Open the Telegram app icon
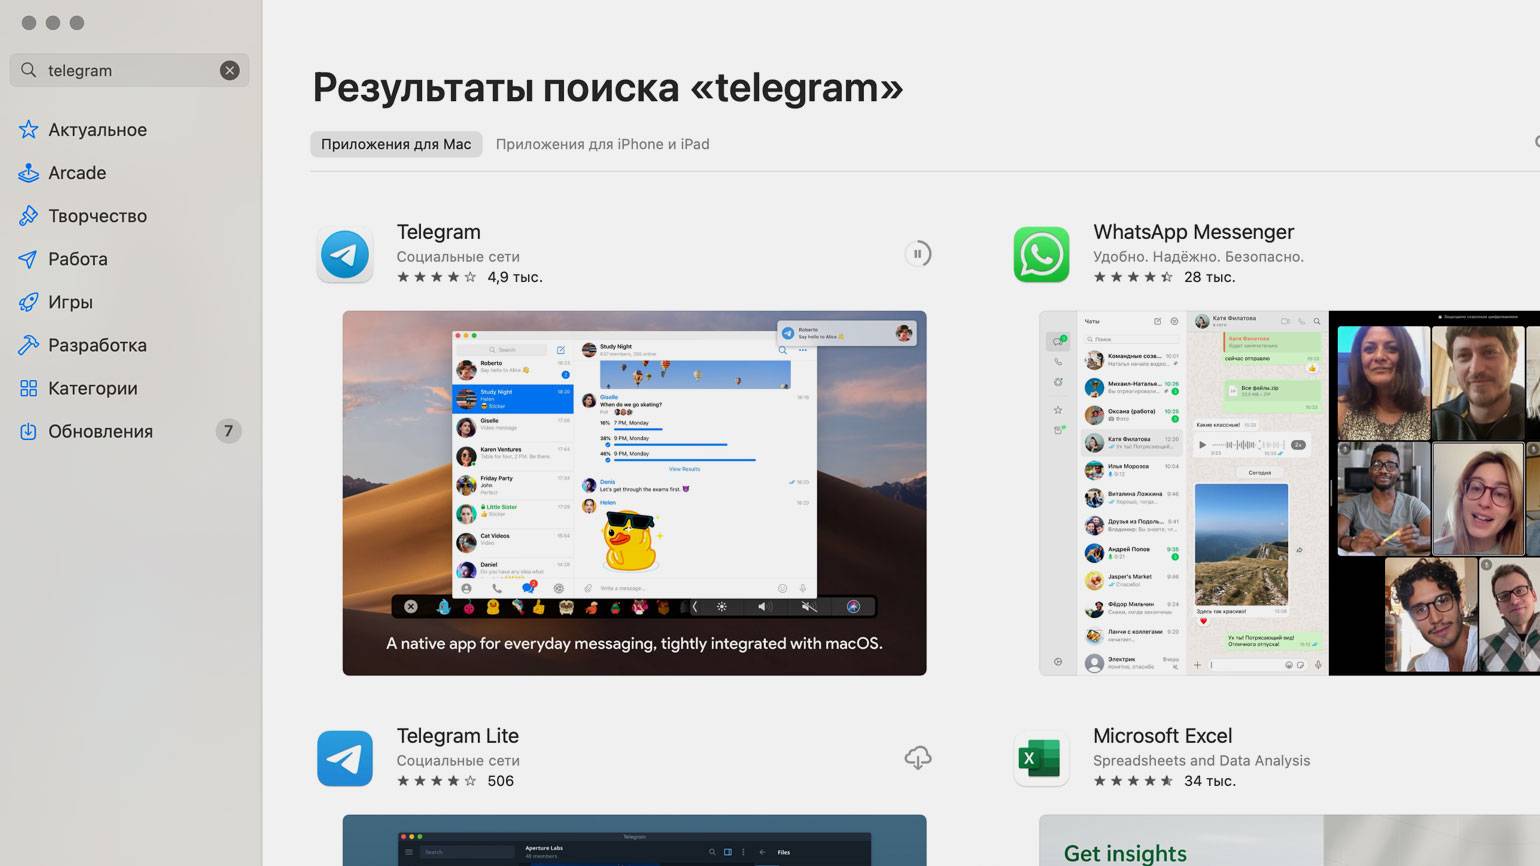1540x866 pixels. 345,254
